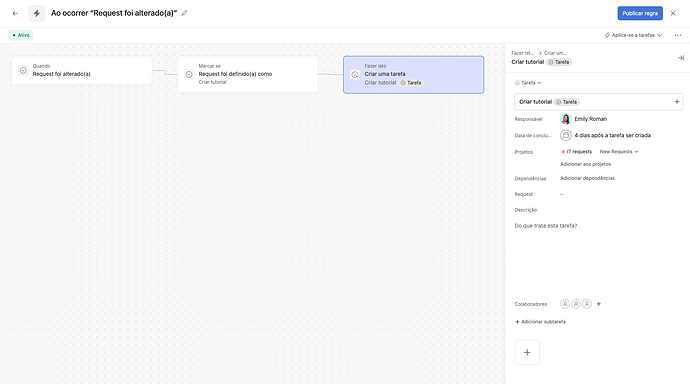Click the lightning bolt rule icon
The image size is (690, 384).
pos(37,13)
